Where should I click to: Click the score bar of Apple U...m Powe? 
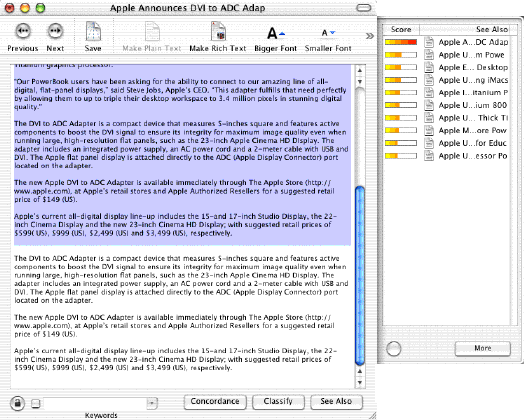point(401,55)
